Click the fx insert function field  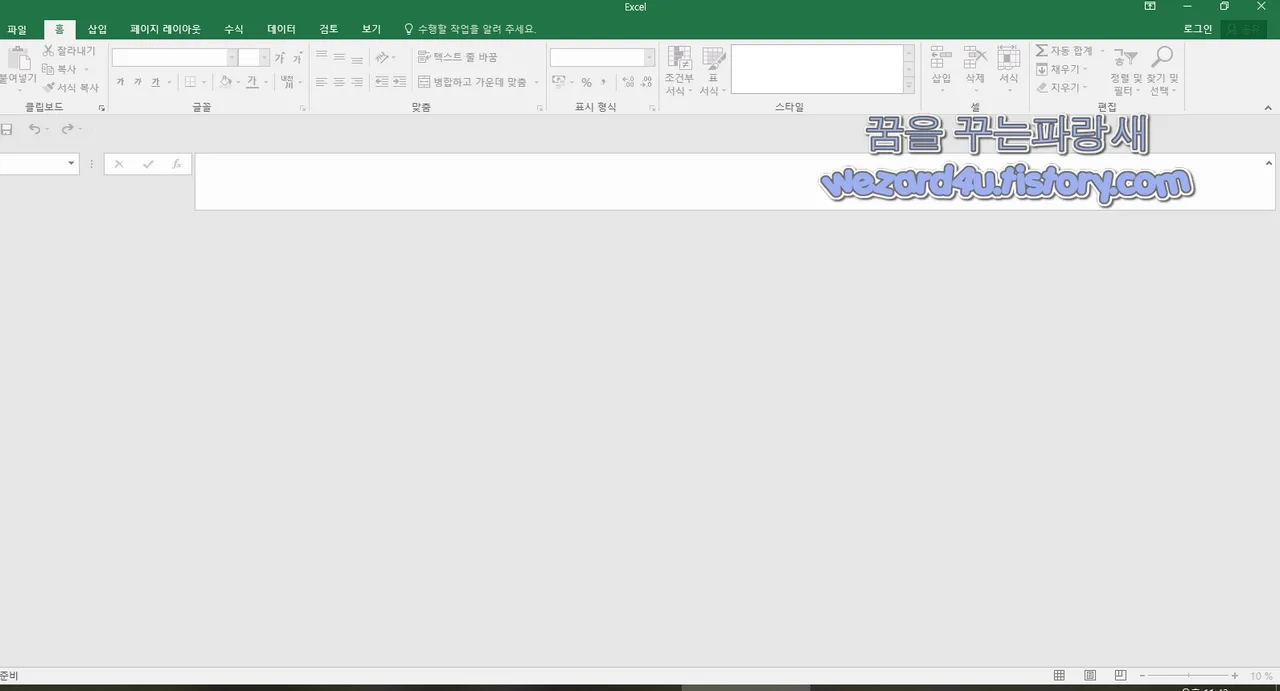click(176, 163)
